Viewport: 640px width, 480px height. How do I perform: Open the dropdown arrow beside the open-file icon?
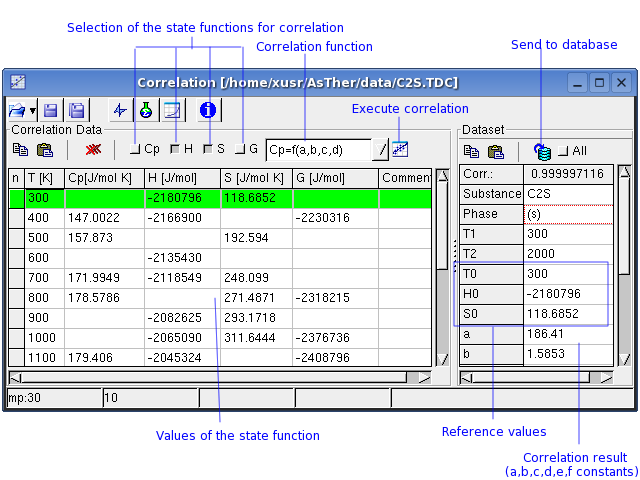pyautogui.click(x=33, y=111)
